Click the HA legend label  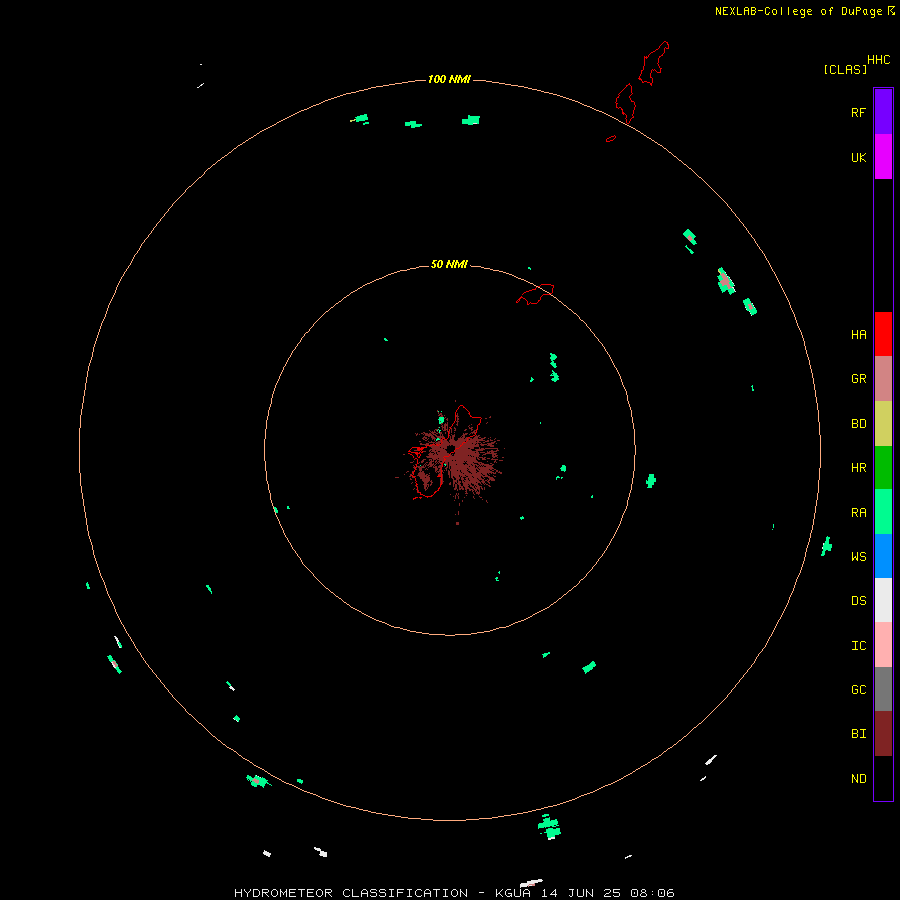coord(858,334)
